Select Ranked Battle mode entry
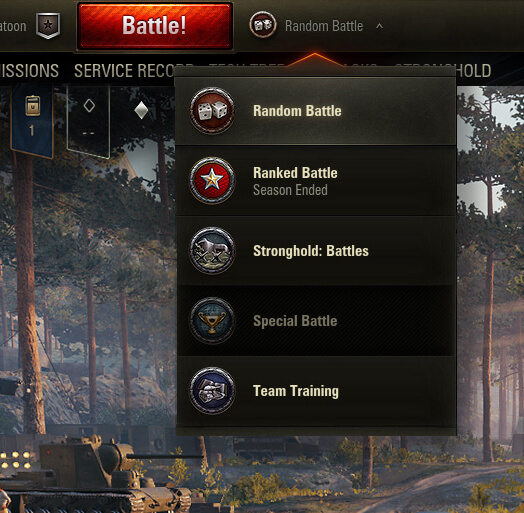Screen dimensions: 524x513 click(x=315, y=181)
